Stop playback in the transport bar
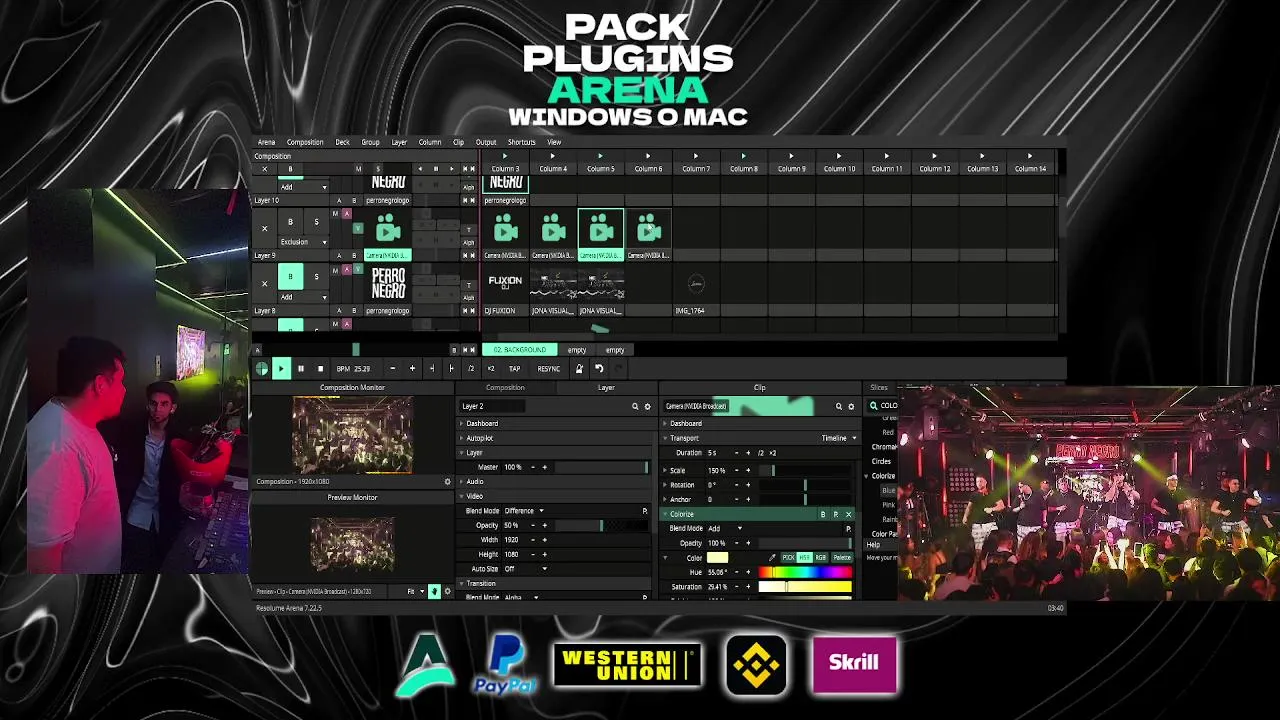This screenshot has width=1280, height=720. click(320, 368)
